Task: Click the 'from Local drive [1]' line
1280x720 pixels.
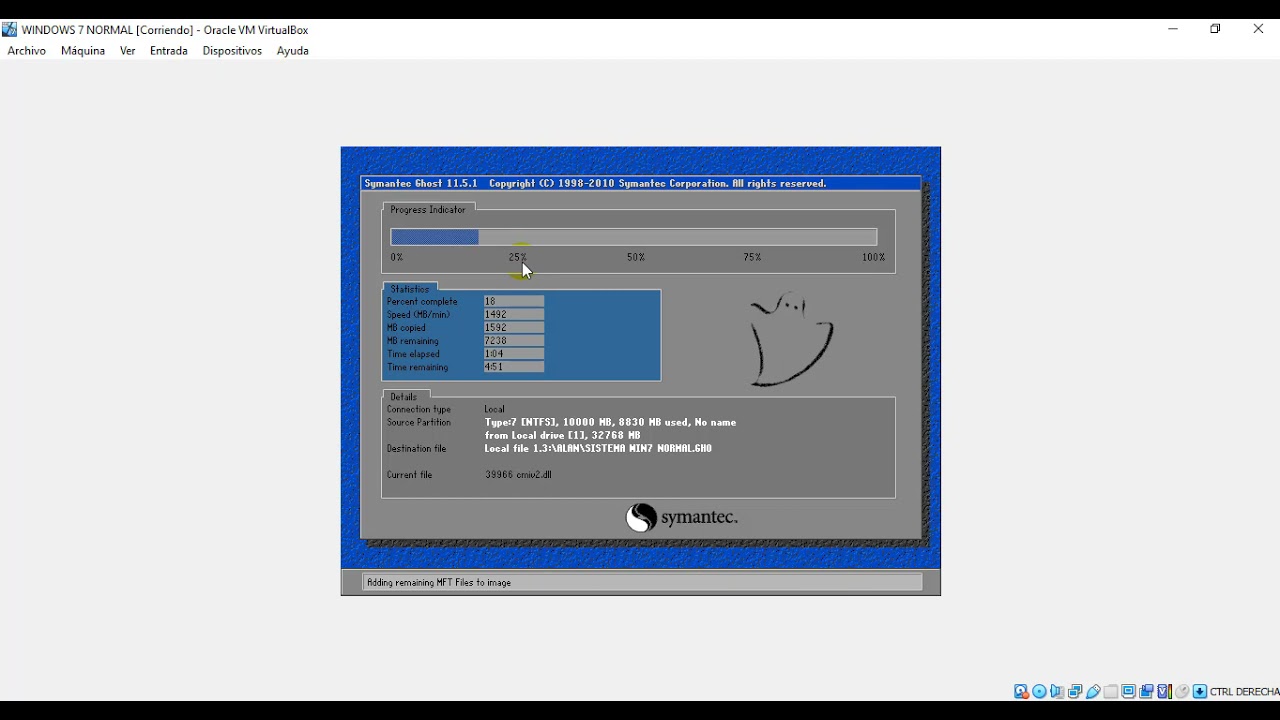Action: point(563,436)
